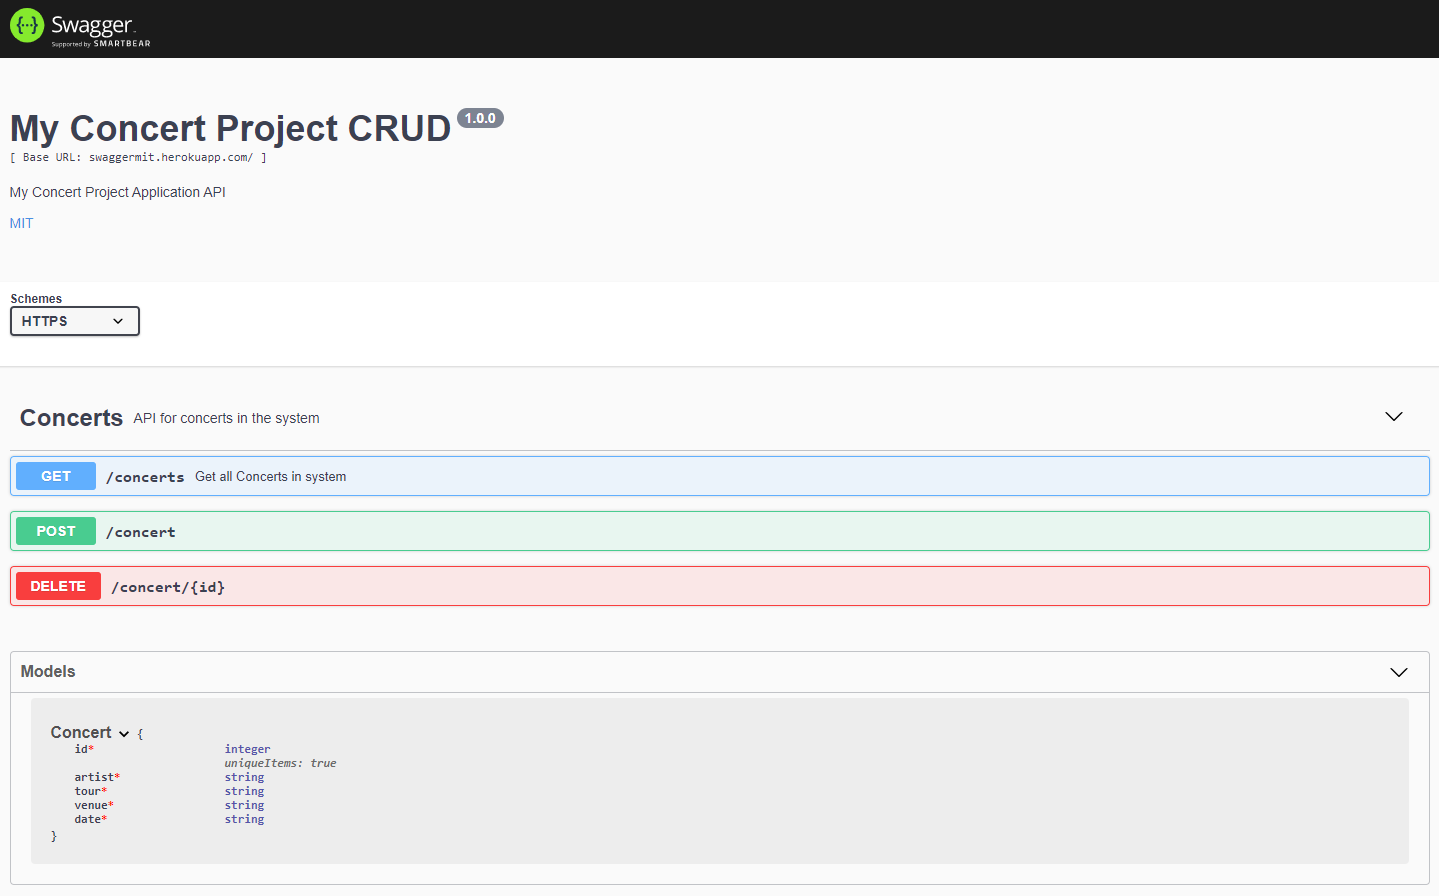1439x896 pixels.
Task: Collapse the Concert model using small arrow
Action: pos(124,734)
